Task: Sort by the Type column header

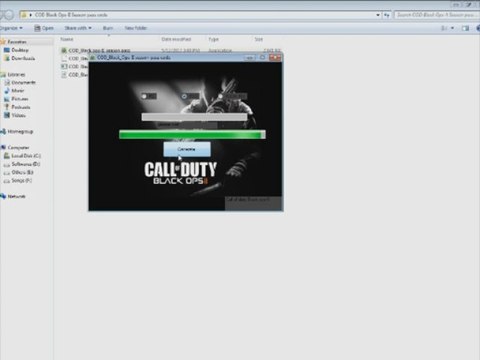Action: [214, 39]
